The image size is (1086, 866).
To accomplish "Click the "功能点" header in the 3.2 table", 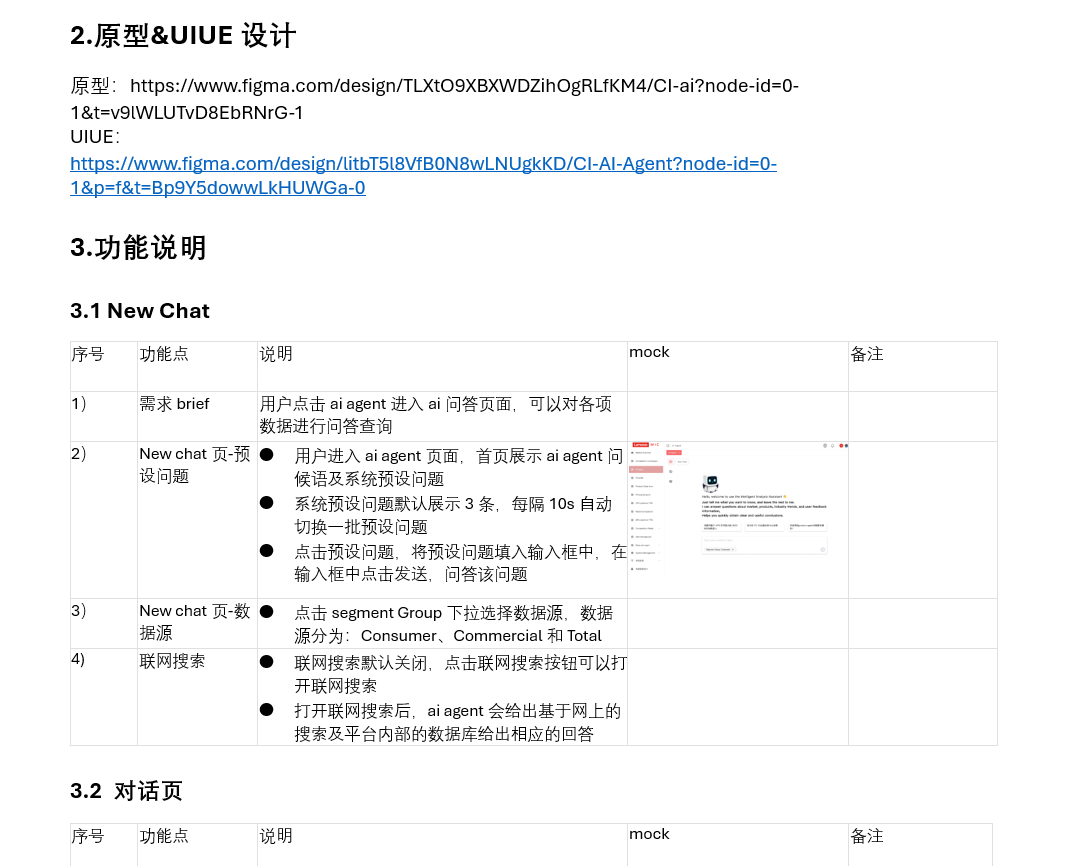I will (164, 836).
